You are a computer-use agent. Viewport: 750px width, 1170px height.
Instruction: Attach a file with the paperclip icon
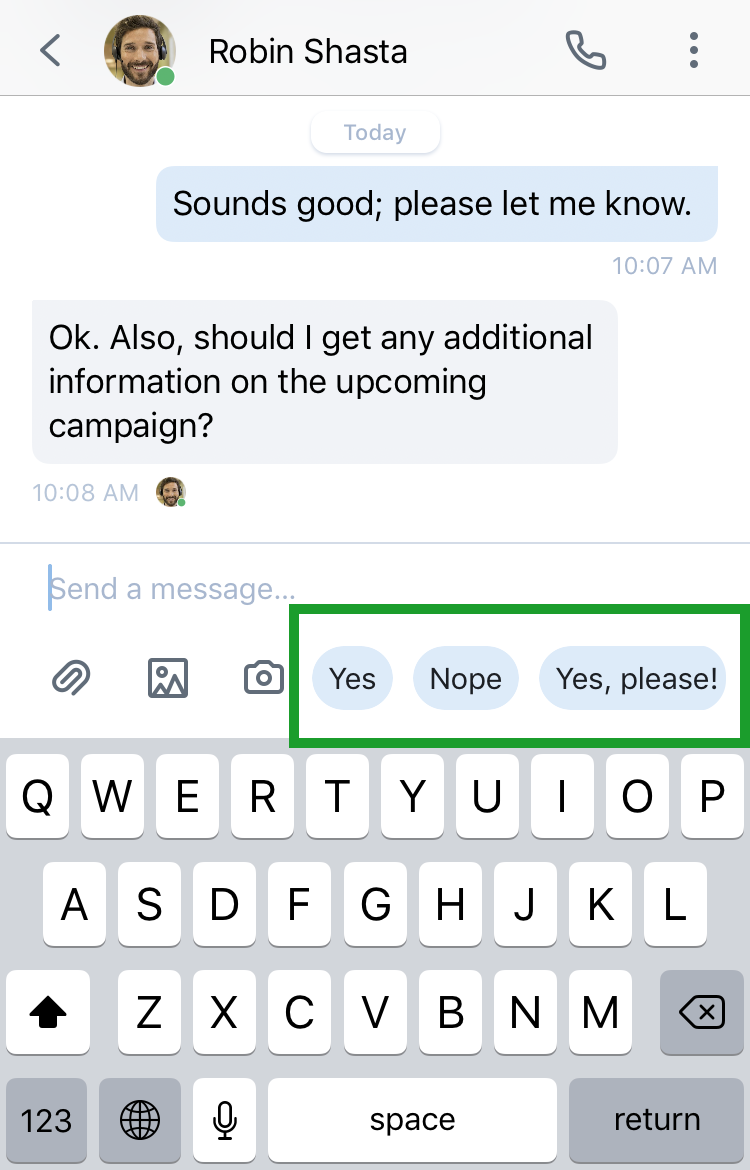[x=71, y=678]
